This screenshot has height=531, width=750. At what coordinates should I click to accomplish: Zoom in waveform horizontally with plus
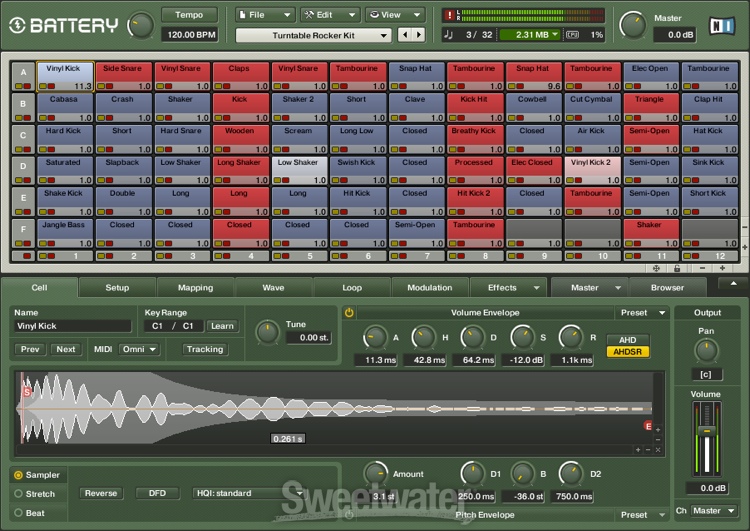(638, 450)
